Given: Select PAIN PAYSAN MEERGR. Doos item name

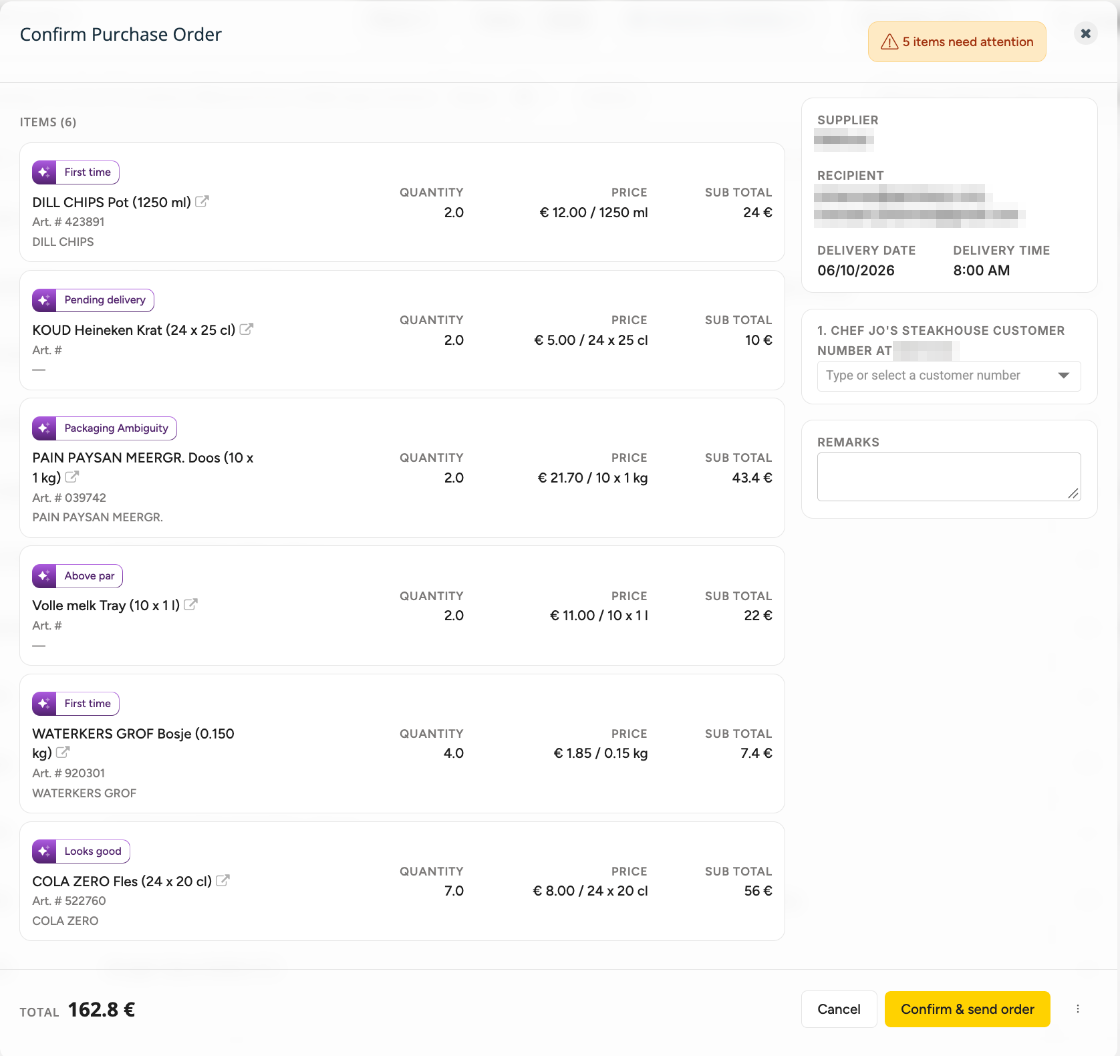Looking at the screenshot, I should [x=143, y=467].
